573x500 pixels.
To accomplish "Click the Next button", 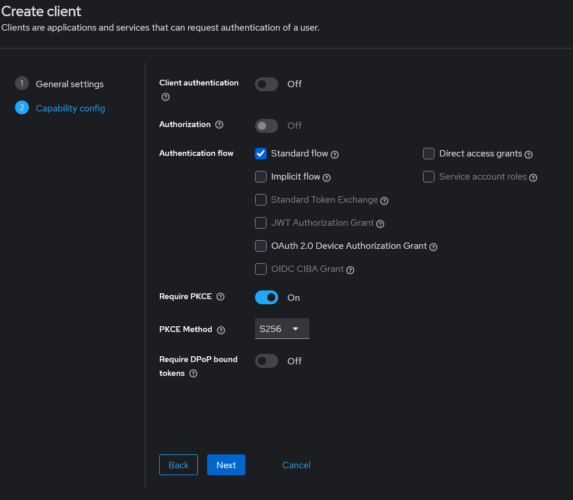I will point(226,465).
